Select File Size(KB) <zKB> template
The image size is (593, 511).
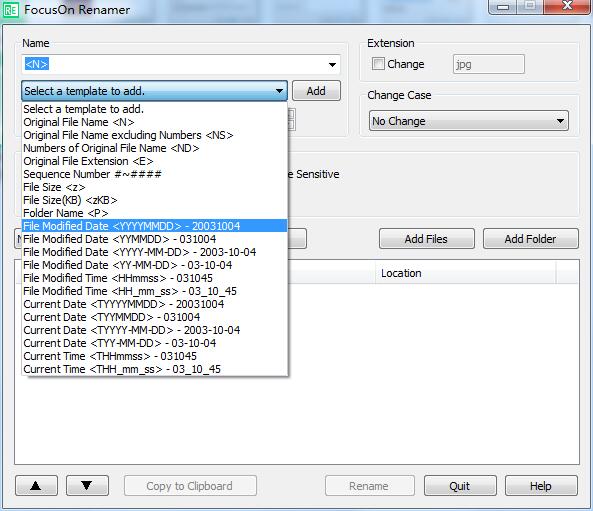(155, 200)
